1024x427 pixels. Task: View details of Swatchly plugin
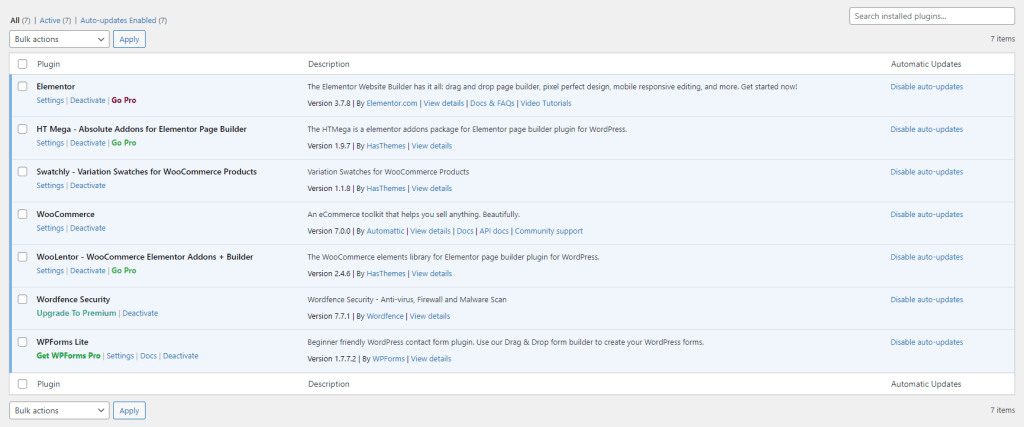tap(432, 188)
